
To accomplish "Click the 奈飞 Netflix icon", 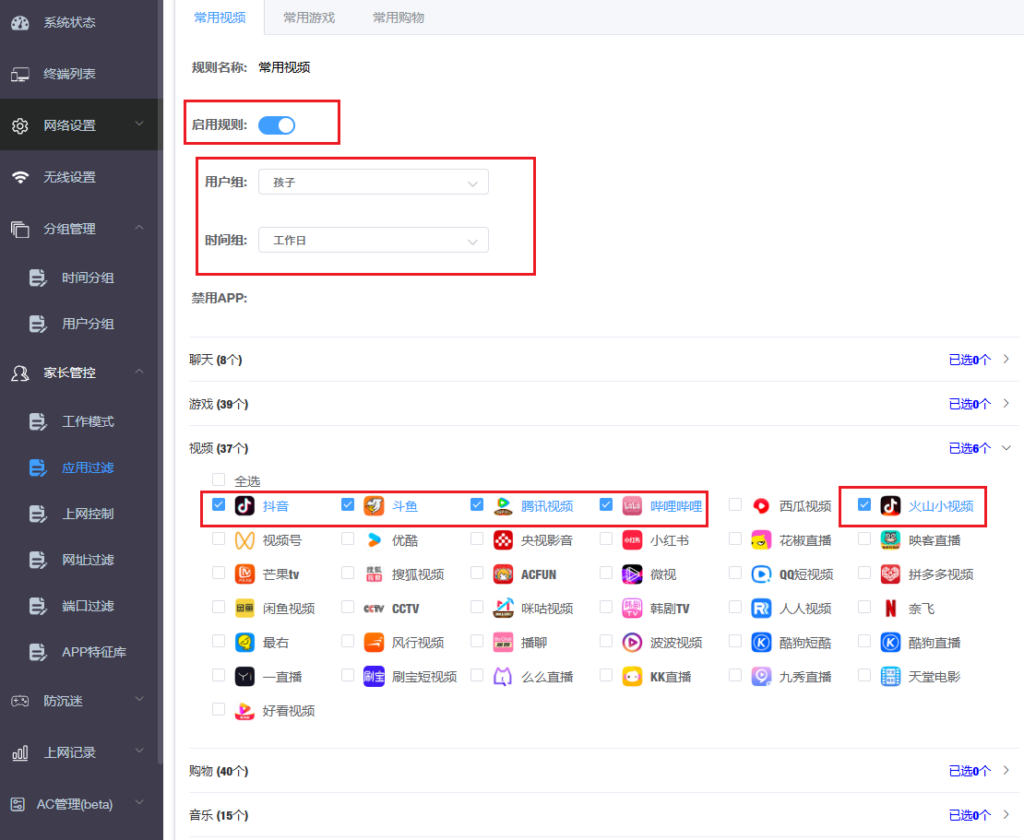I will pyautogui.click(x=890, y=608).
